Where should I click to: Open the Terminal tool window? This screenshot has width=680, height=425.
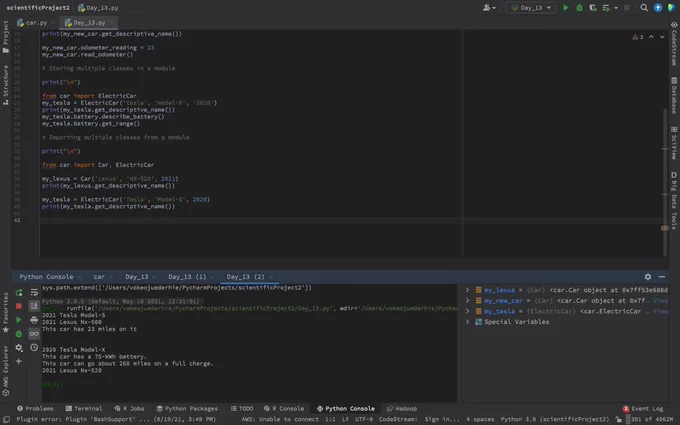(x=84, y=409)
